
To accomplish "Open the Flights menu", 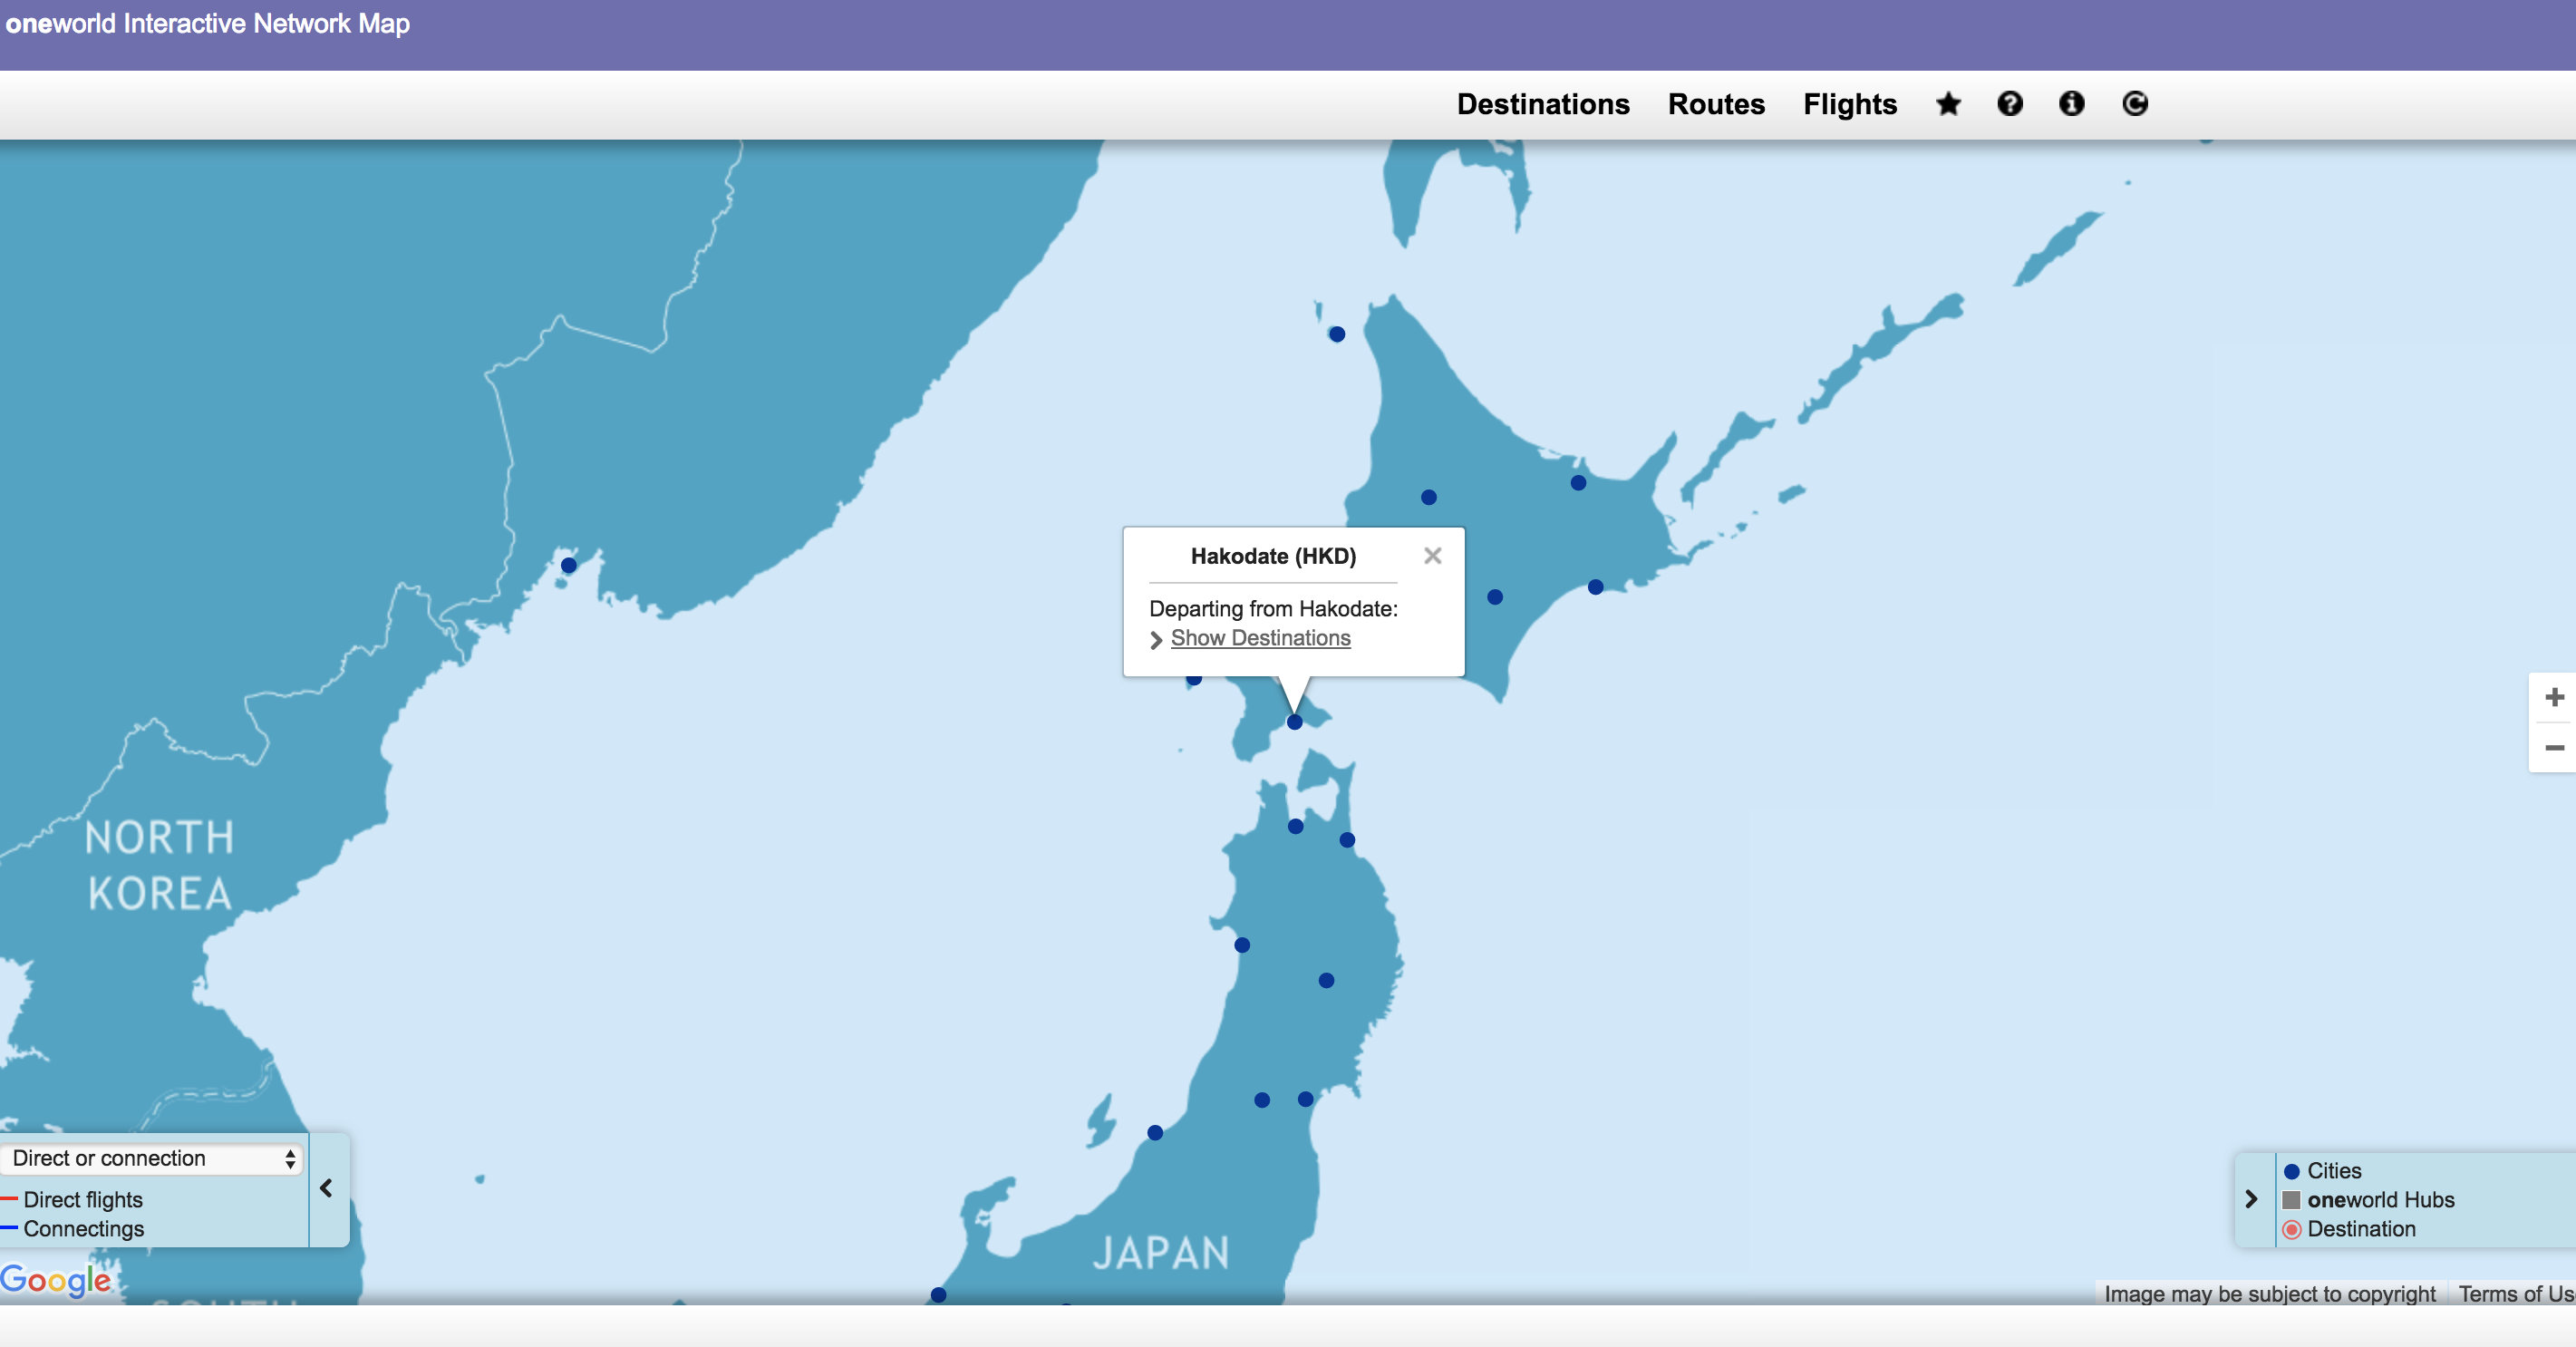I will pos(1849,104).
